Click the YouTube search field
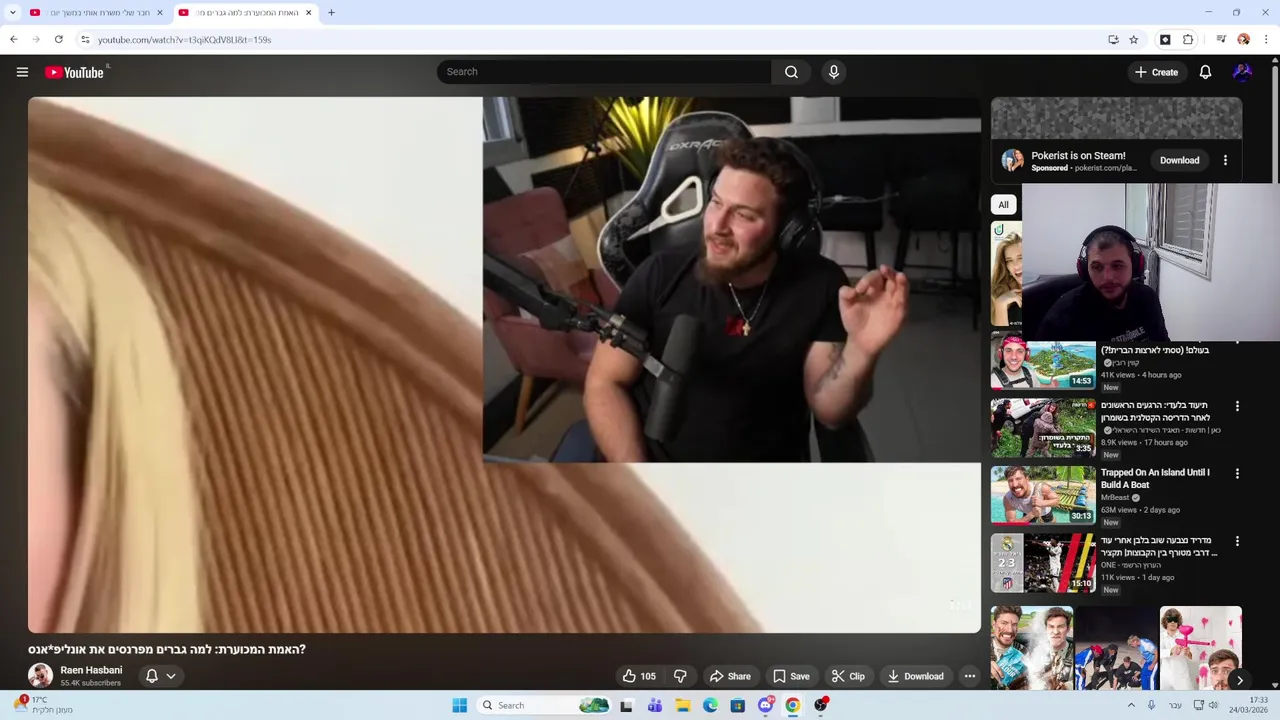The width and height of the screenshot is (1280, 720). tap(604, 72)
